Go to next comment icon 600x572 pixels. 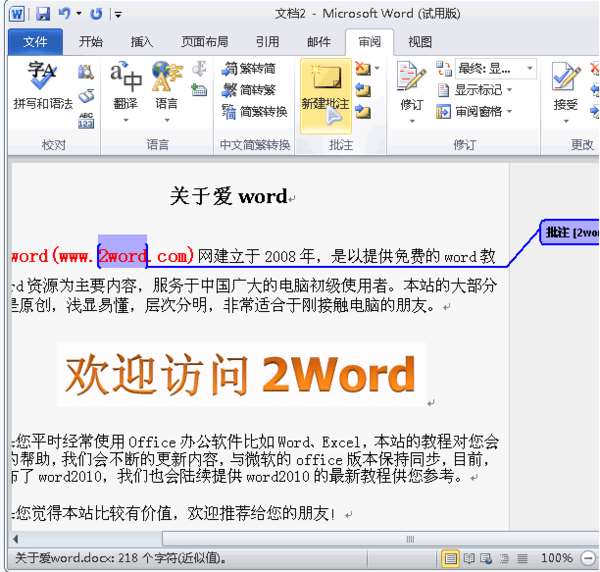click(363, 112)
